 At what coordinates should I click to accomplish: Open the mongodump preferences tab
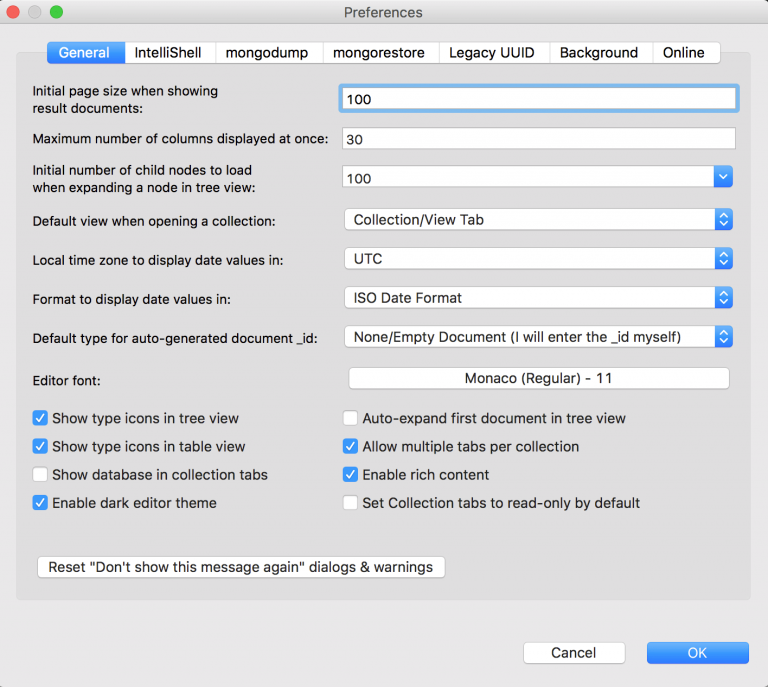point(267,52)
